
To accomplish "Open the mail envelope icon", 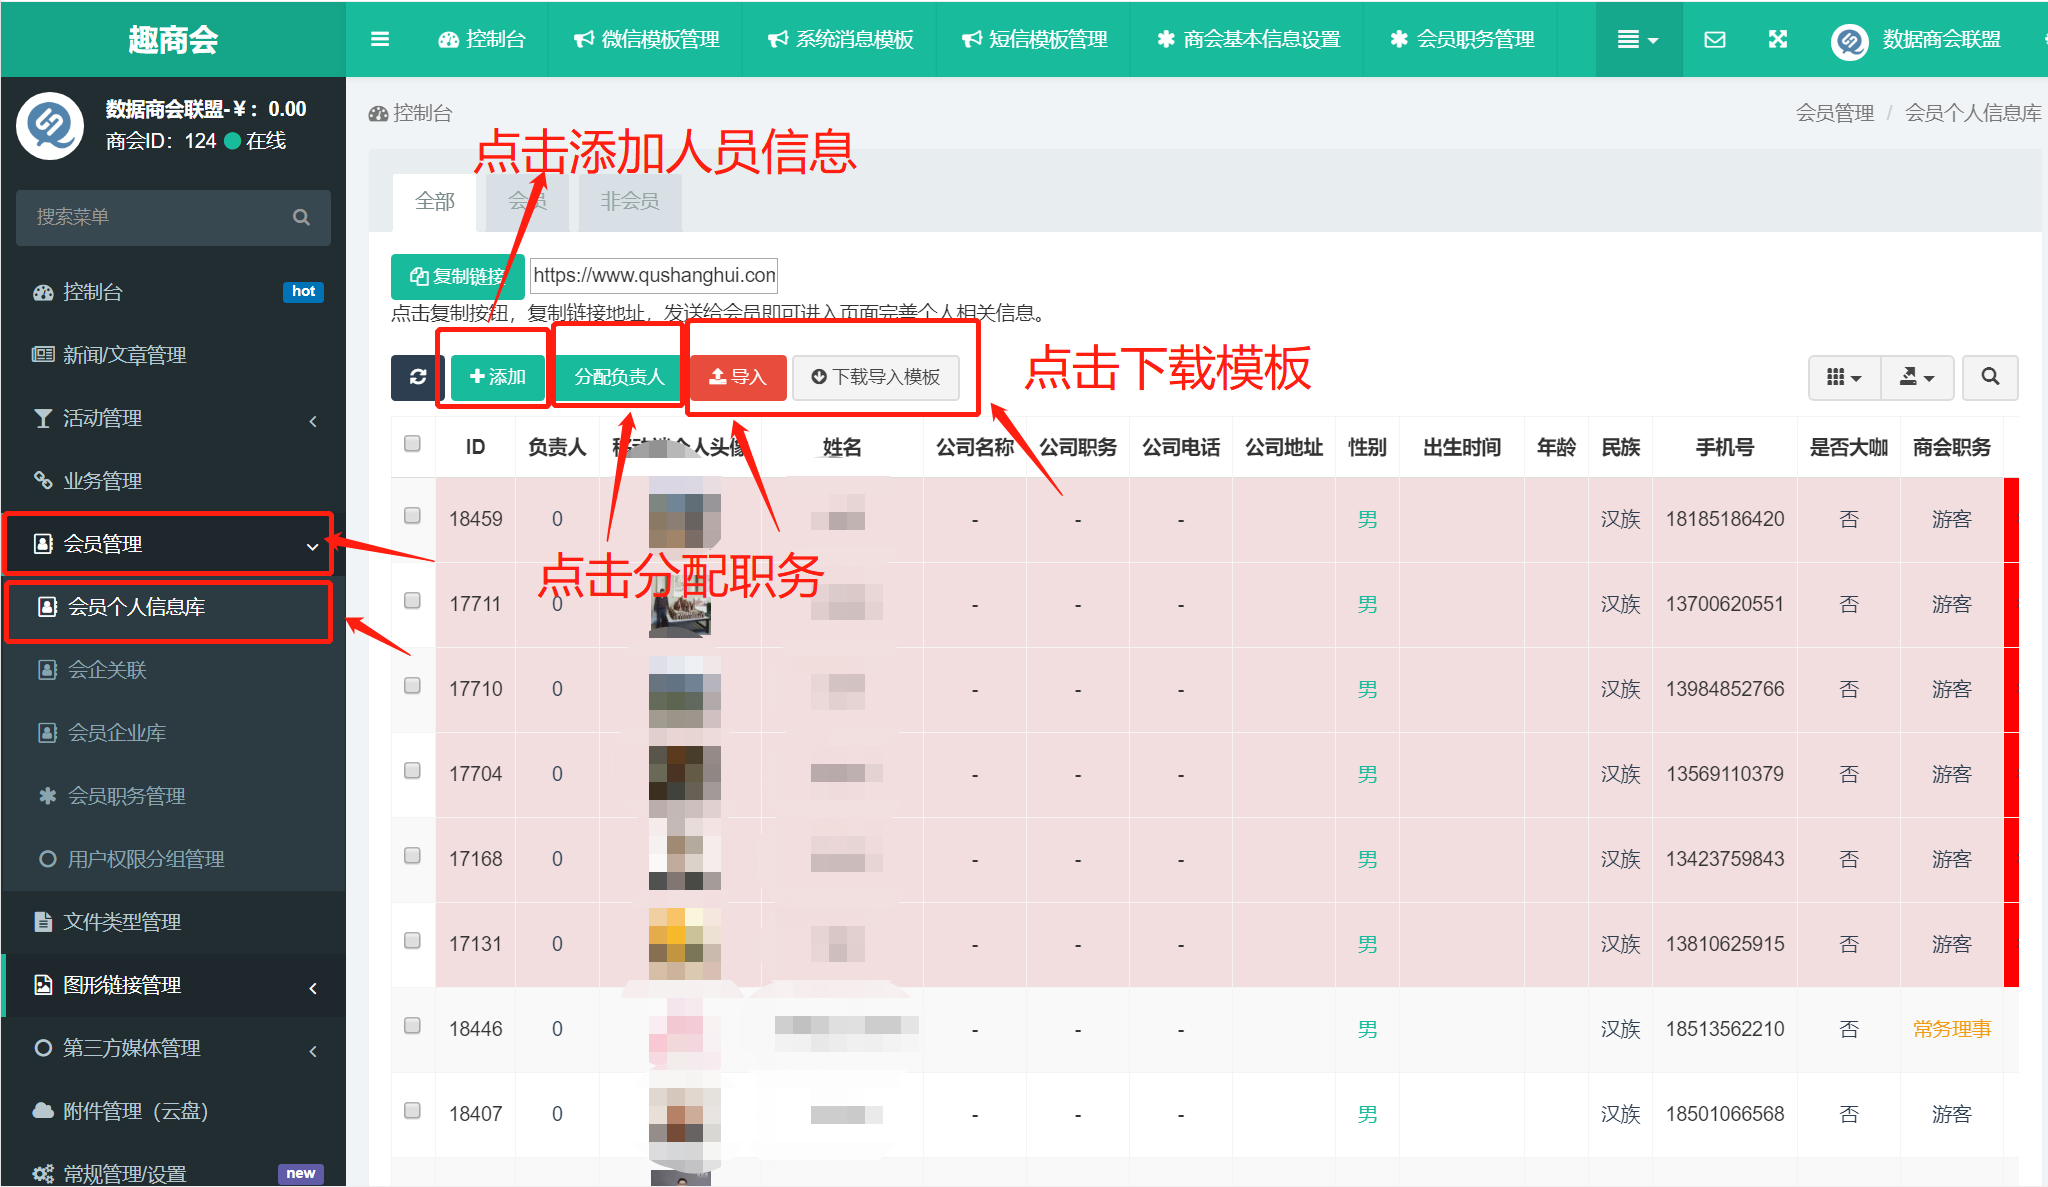I will coord(1715,40).
